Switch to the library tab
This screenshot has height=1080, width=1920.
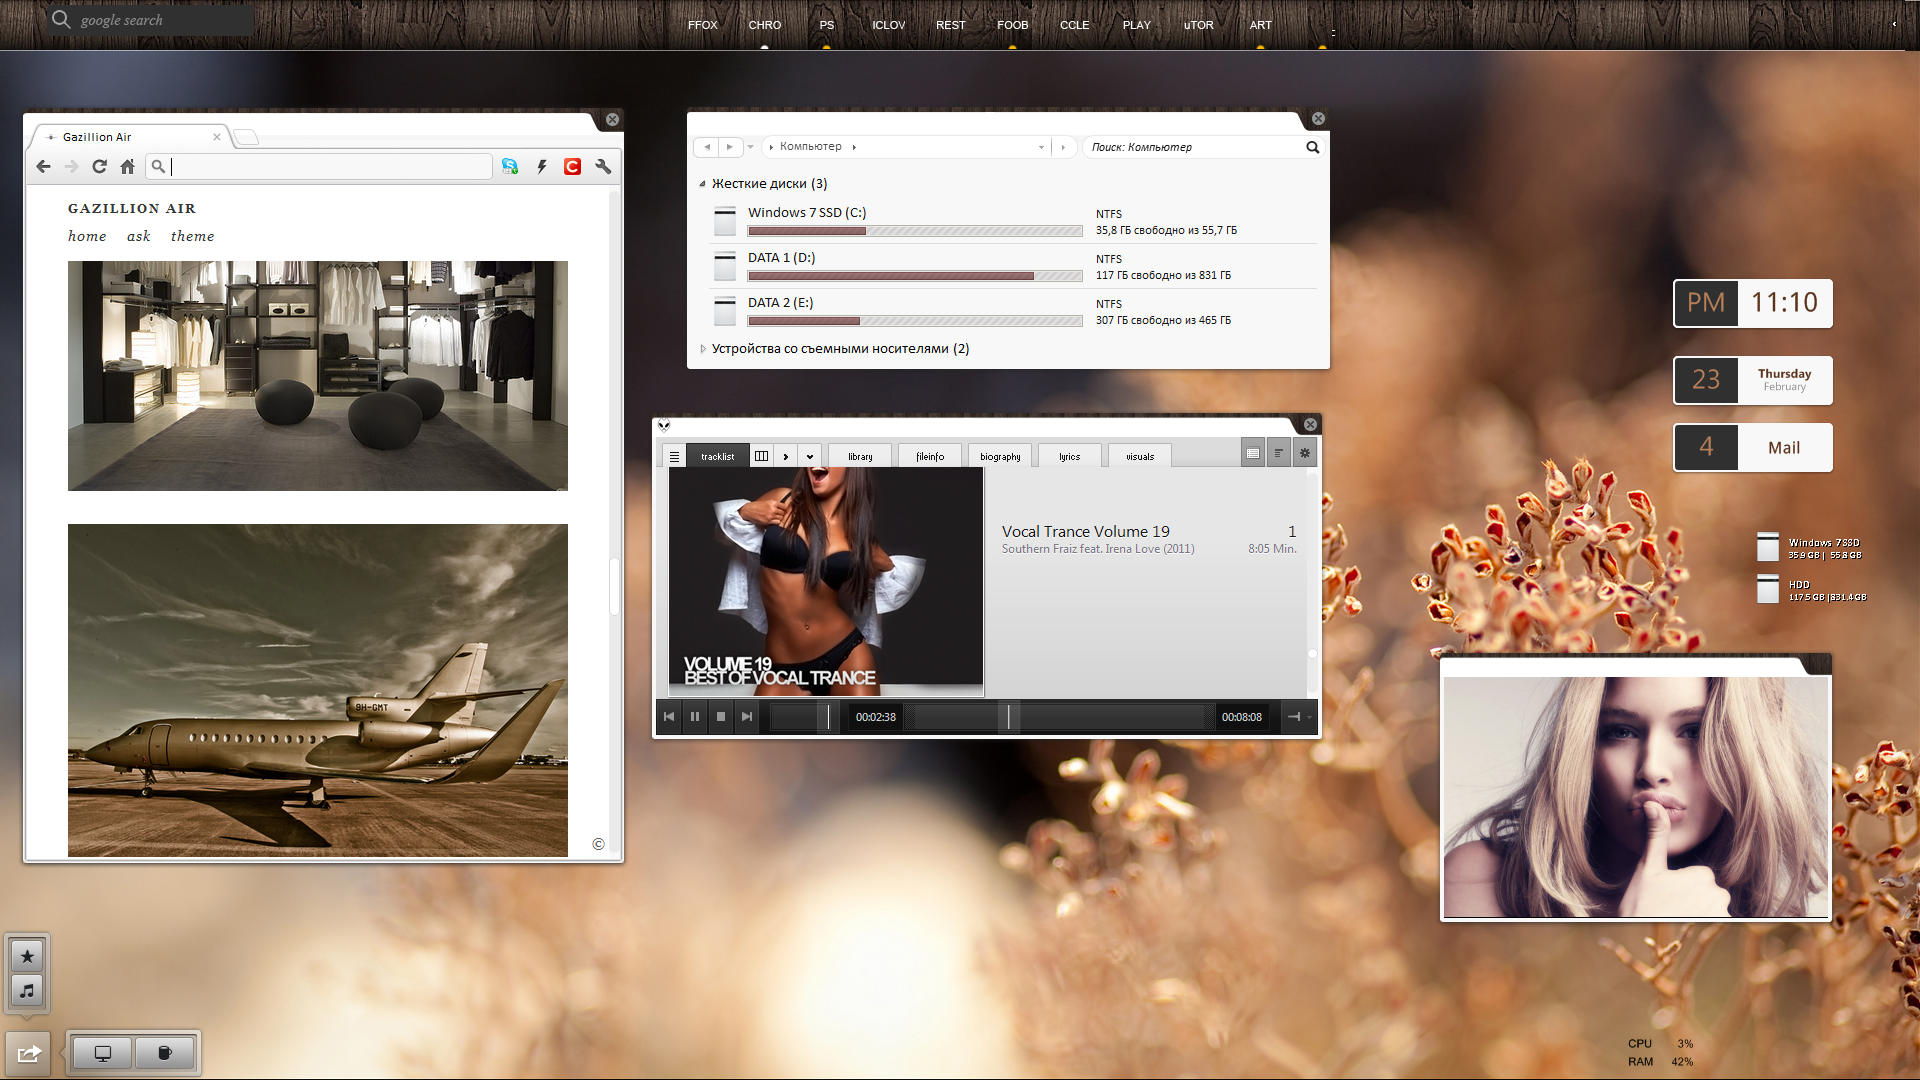860,456
